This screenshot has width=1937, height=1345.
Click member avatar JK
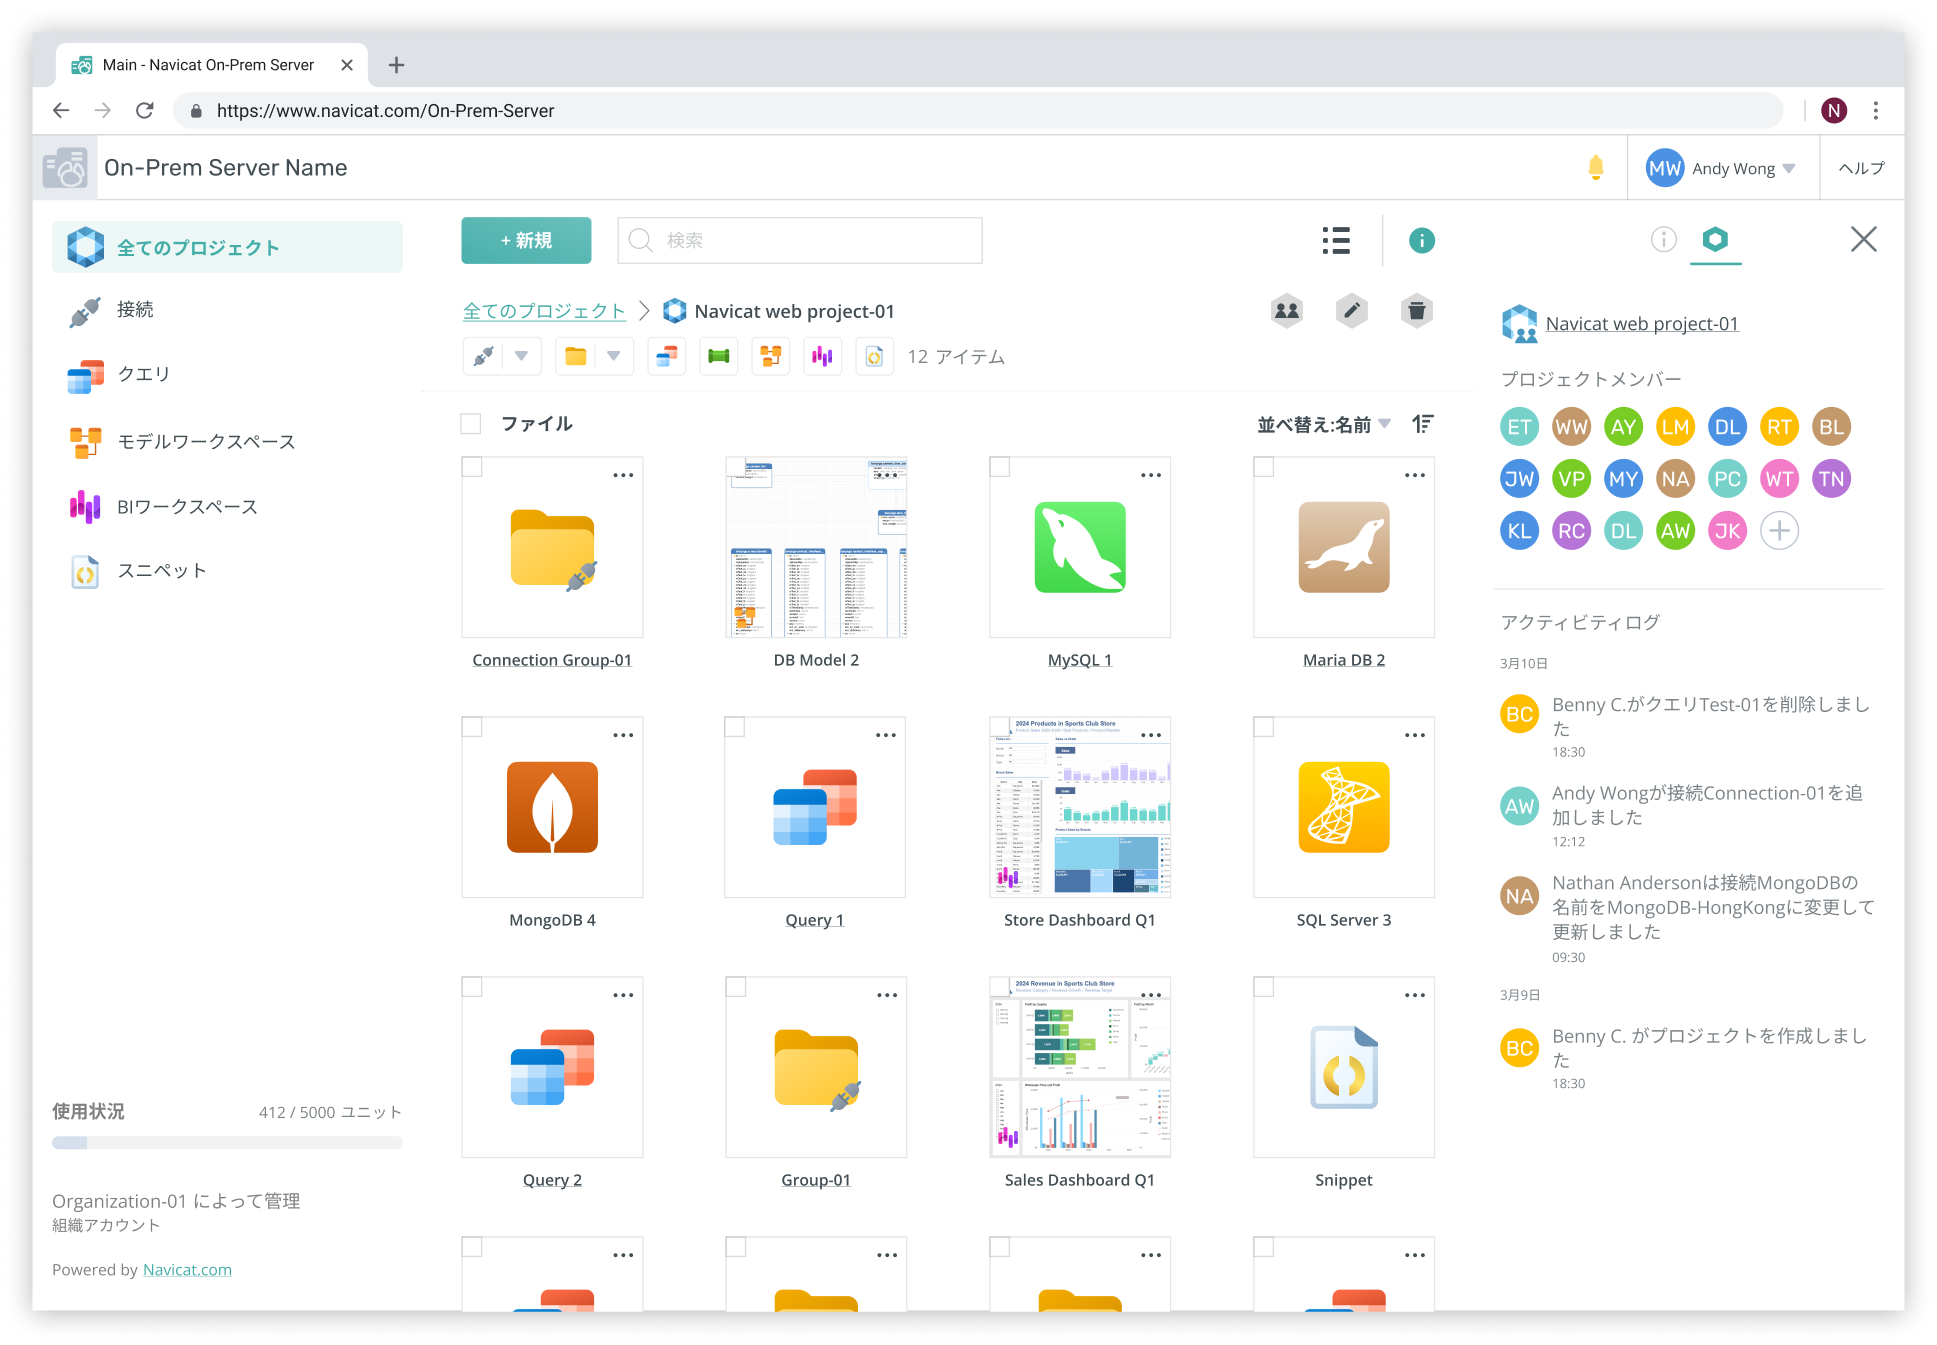1727,531
